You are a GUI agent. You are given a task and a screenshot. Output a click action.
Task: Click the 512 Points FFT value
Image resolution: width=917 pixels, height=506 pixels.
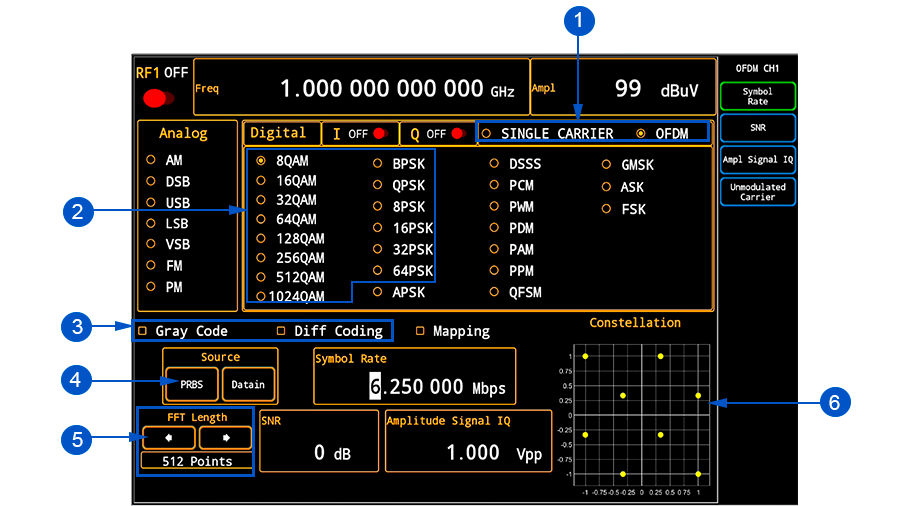[197, 462]
